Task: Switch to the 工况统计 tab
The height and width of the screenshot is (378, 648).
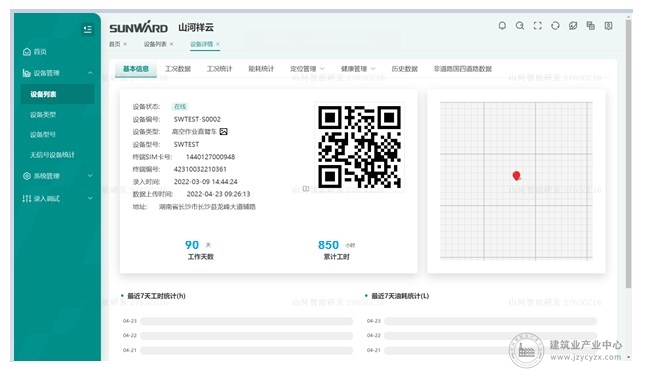Action: tap(219, 69)
